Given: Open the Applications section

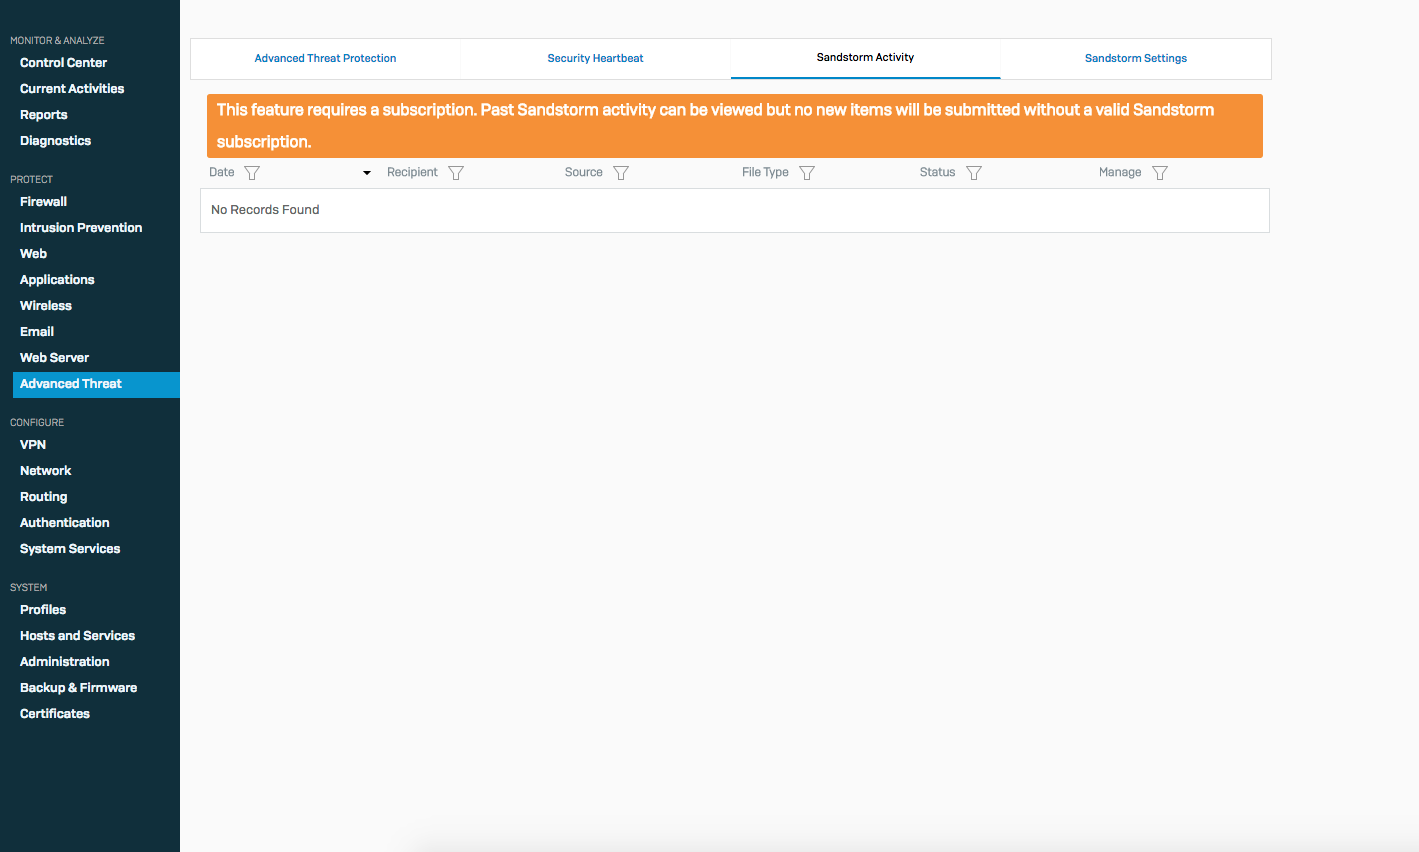Looking at the screenshot, I should [x=57, y=280].
